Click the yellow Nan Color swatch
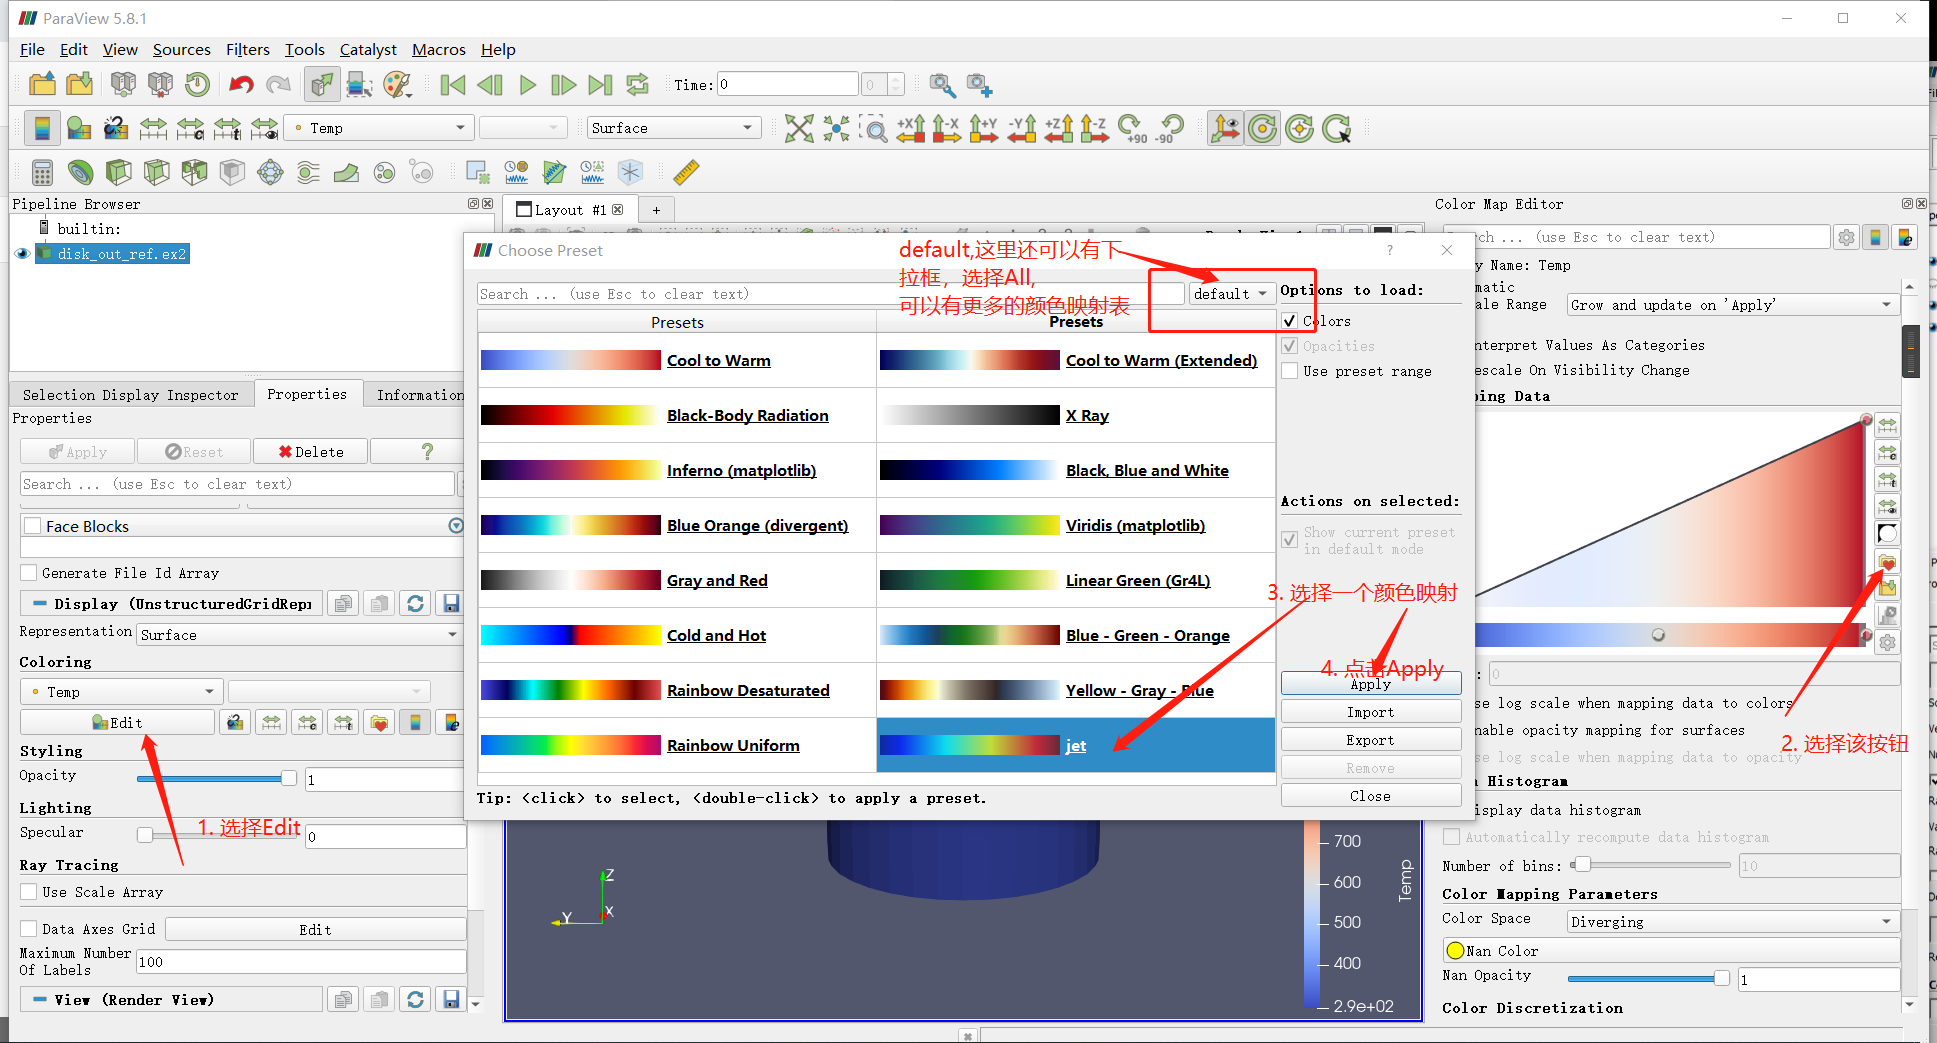Image resolution: width=1937 pixels, height=1043 pixels. [x=1456, y=950]
